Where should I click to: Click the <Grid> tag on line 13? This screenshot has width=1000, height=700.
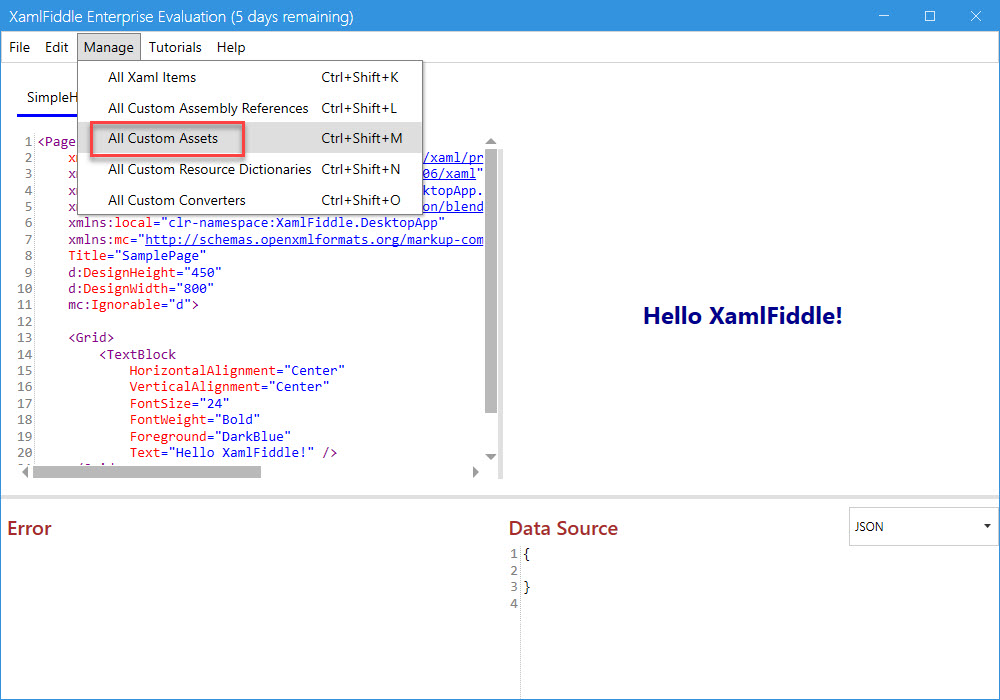pyautogui.click(x=91, y=338)
